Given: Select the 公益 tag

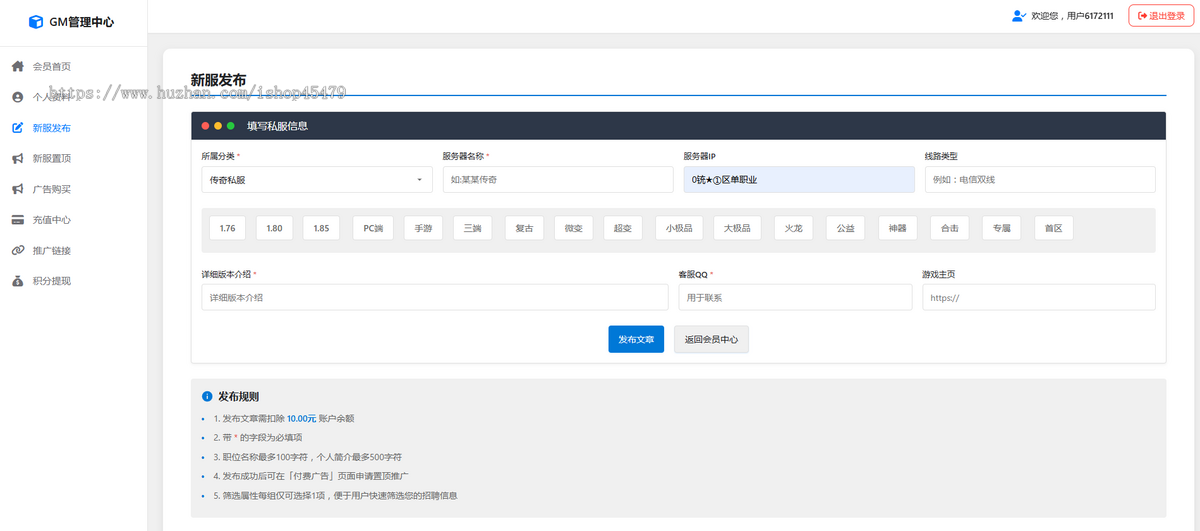Looking at the screenshot, I should [846, 228].
